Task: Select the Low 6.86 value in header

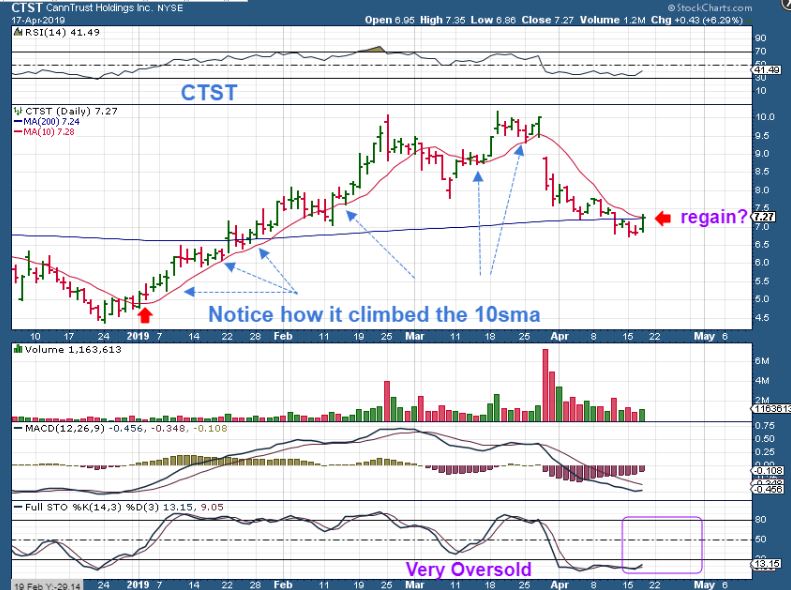Action: [x=494, y=20]
